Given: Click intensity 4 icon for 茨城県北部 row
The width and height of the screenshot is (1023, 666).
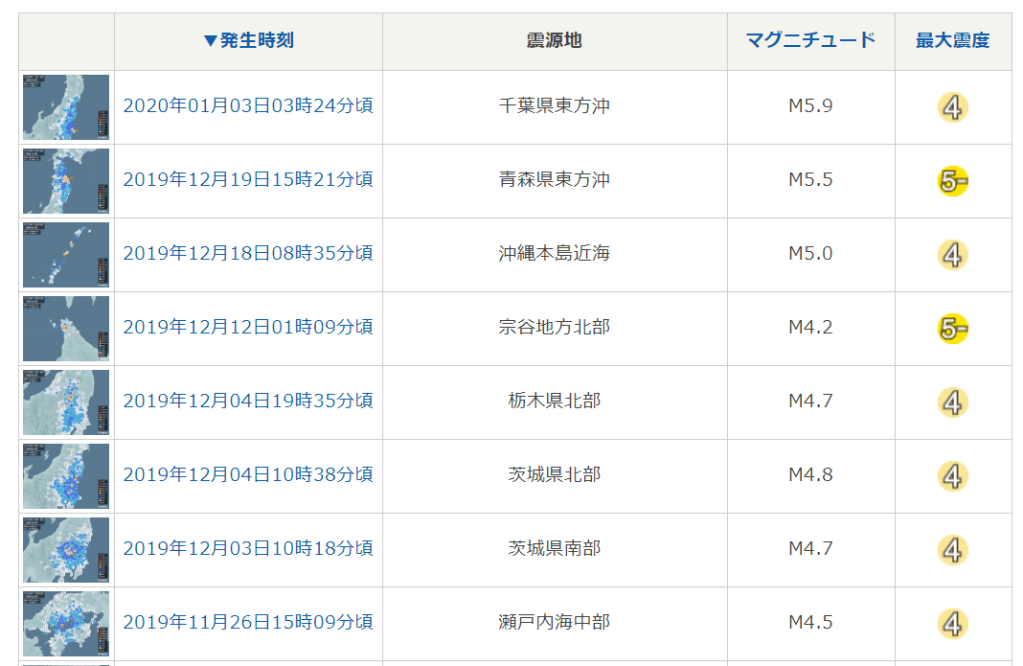Looking at the screenshot, I should (952, 476).
